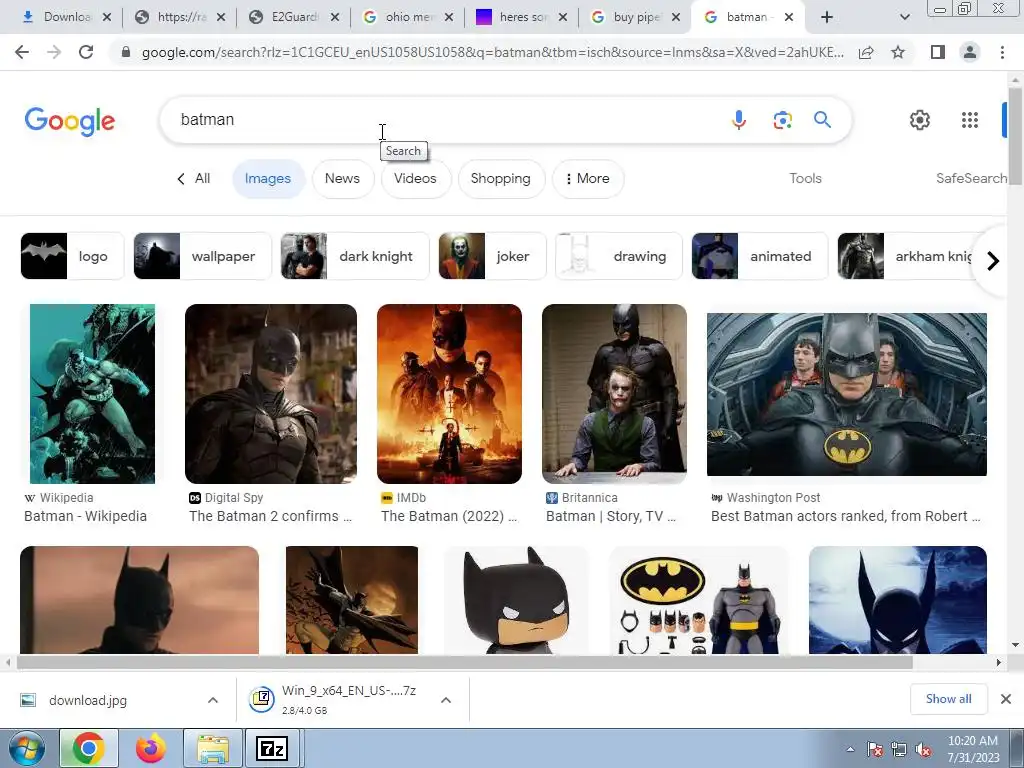The image size is (1024, 768).
Task: View site info via the padlock icon
Action: click(x=126, y=52)
